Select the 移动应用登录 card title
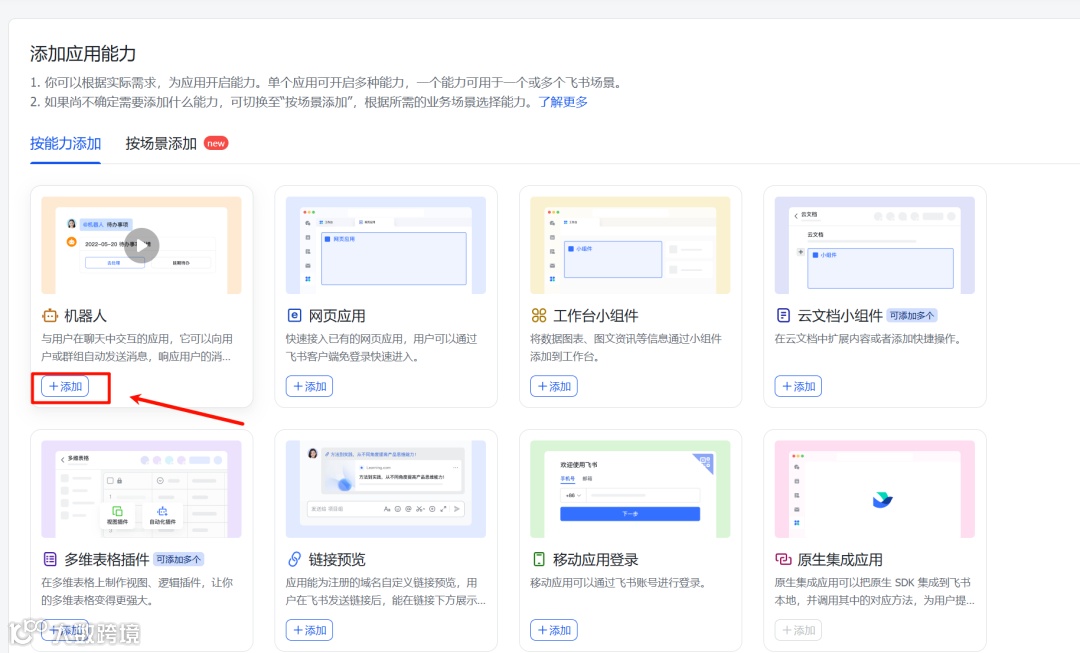Image resolution: width=1080 pixels, height=653 pixels. (x=596, y=559)
